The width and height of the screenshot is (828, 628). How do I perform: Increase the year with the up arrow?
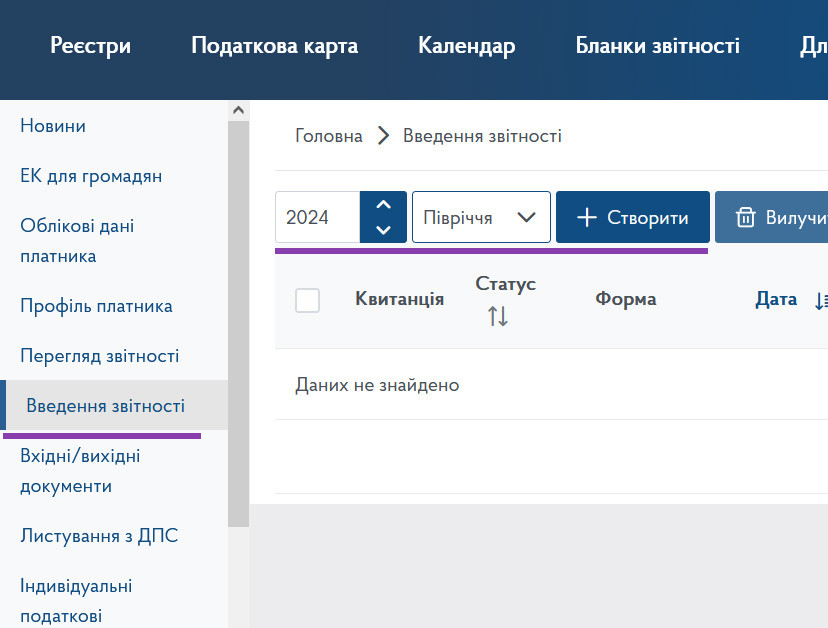coord(383,205)
